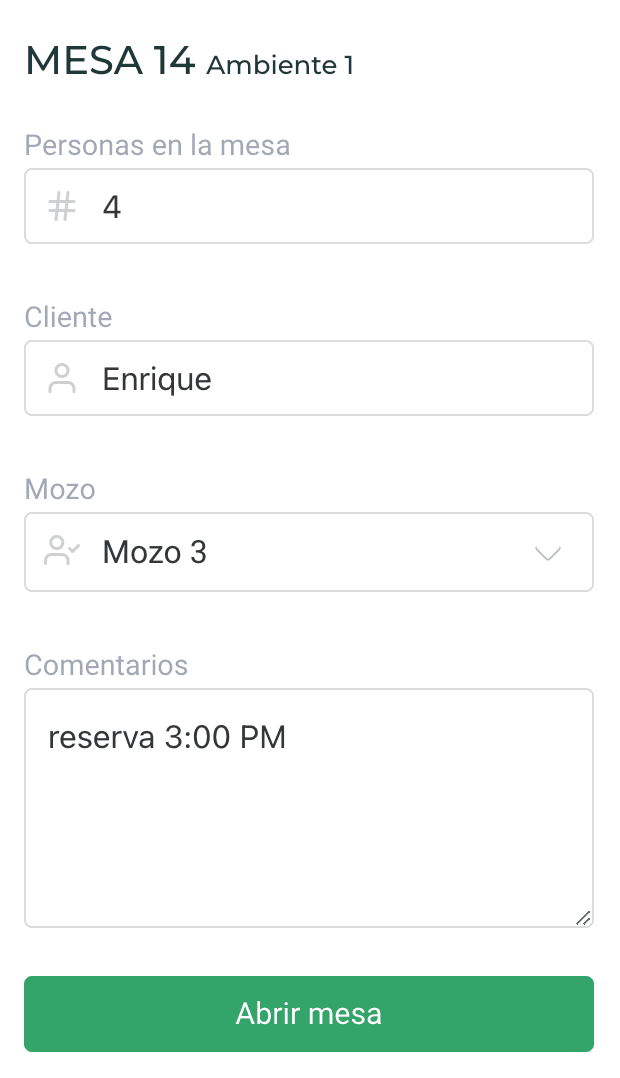Click the name Enrique in the client field
620x1078 pixels.
pyautogui.click(x=157, y=380)
